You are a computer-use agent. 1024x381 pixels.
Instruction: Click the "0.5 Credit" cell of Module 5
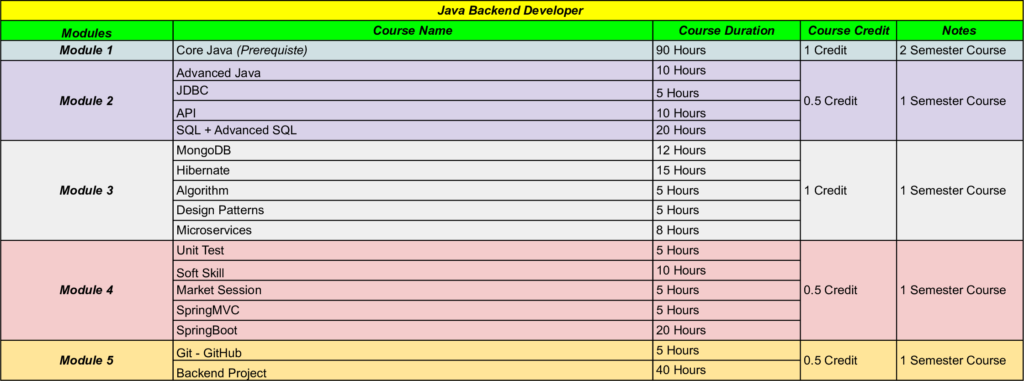[848, 360]
